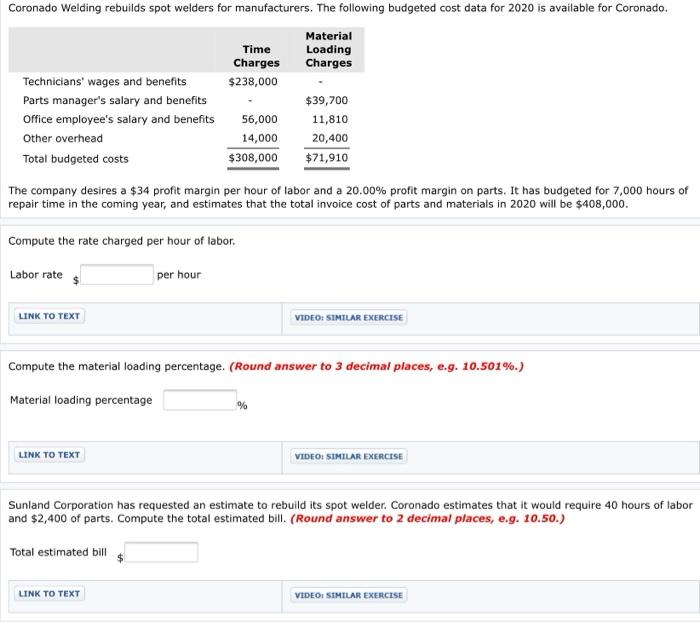This screenshot has height=622, width=700.
Task: Play VIDEO: SIMILAR EXERCISE under Total estimated bill
Action: 349,595
